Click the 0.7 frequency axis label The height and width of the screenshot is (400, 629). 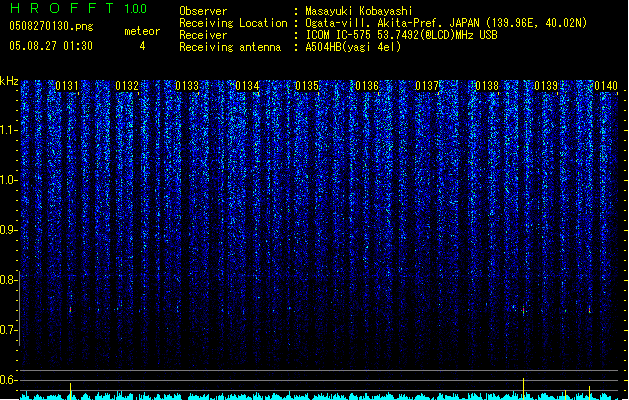point(8,330)
